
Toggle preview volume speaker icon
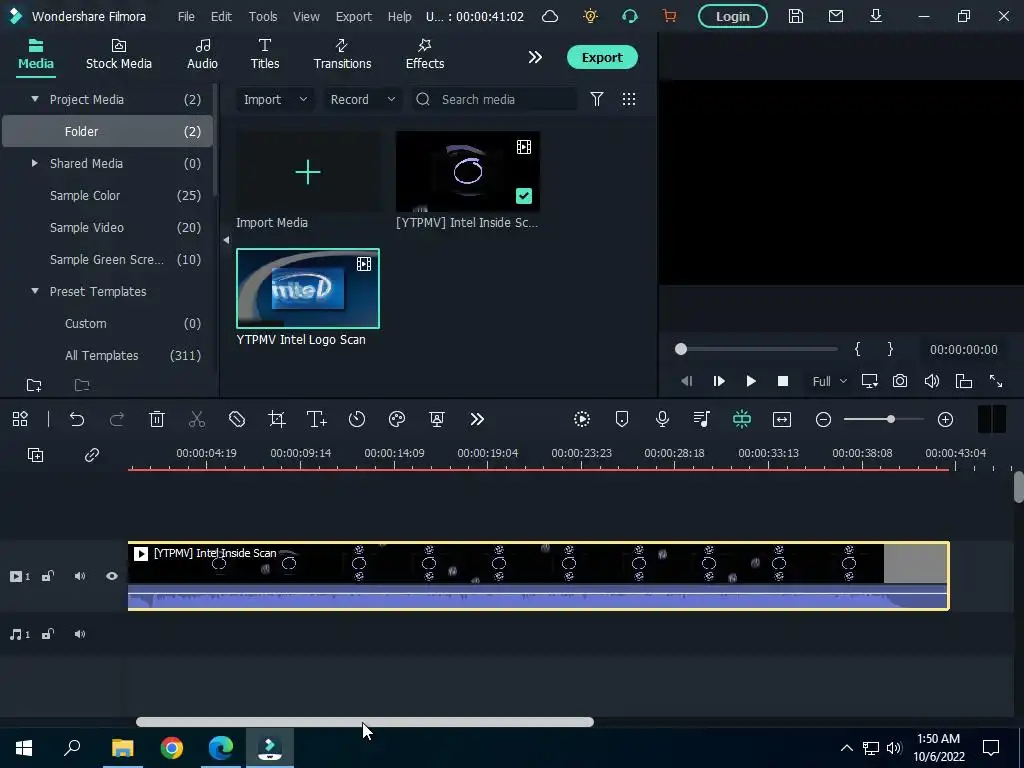coord(932,381)
